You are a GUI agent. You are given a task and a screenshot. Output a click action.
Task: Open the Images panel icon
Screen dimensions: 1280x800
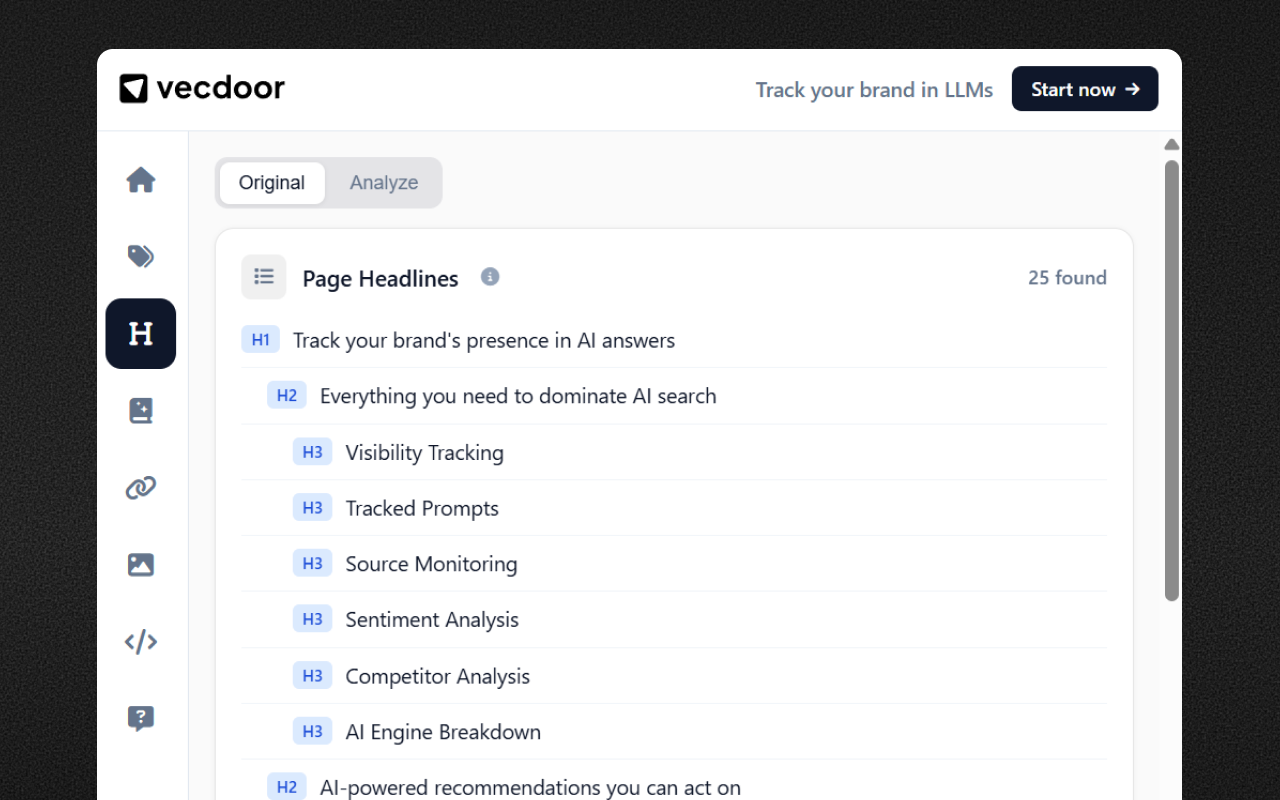pyautogui.click(x=140, y=564)
